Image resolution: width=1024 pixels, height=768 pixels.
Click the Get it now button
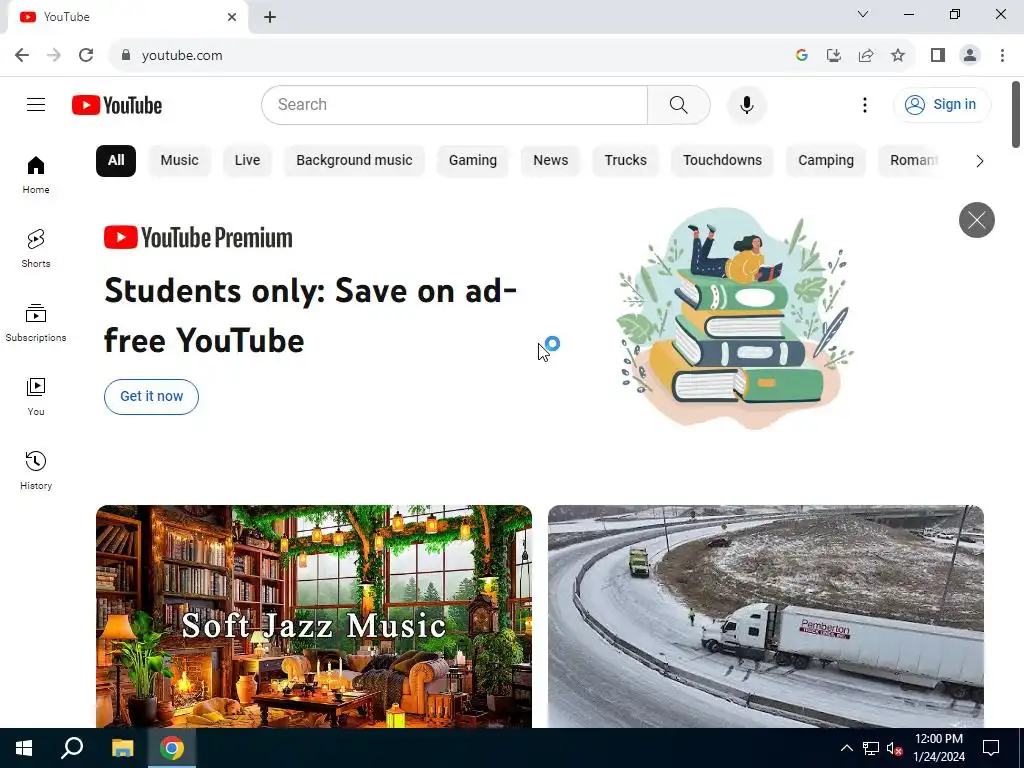click(x=152, y=396)
